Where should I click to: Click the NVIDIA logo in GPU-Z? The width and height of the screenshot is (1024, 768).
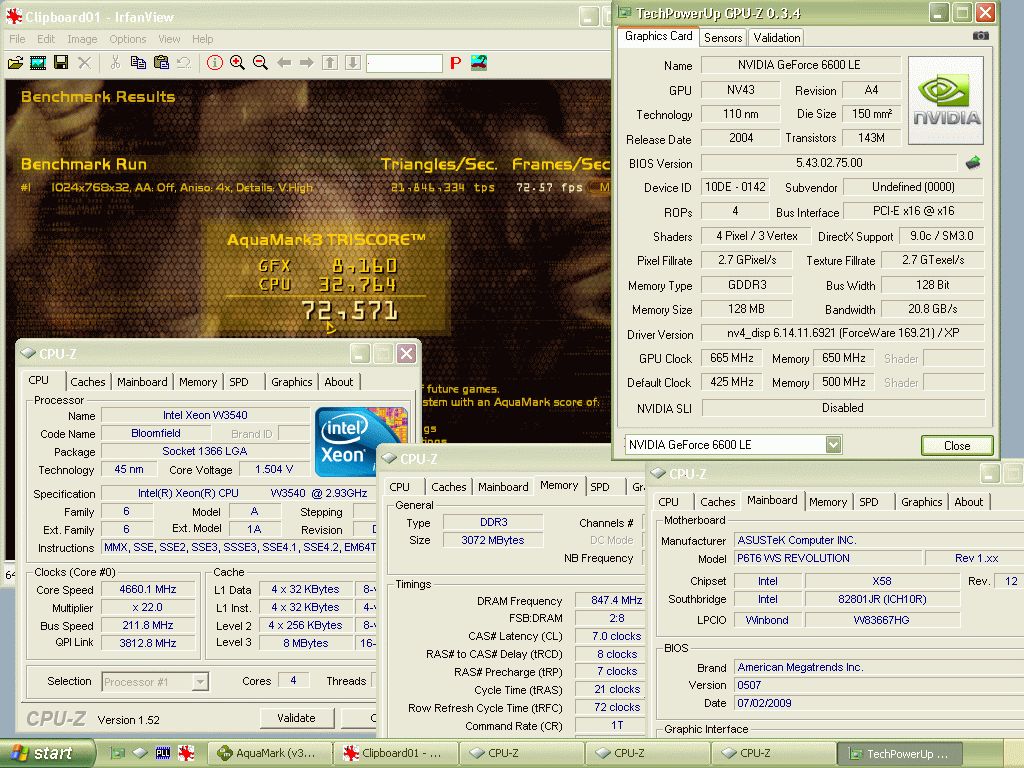coord(946,100)
